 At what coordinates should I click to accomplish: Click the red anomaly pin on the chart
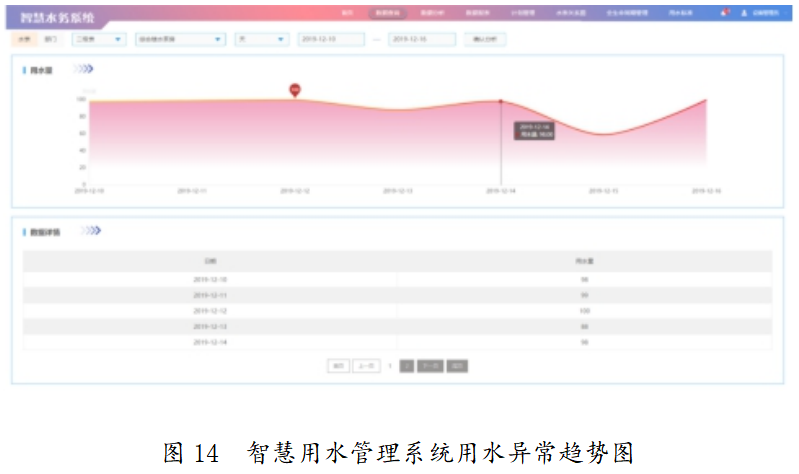[x=295, y=90]
